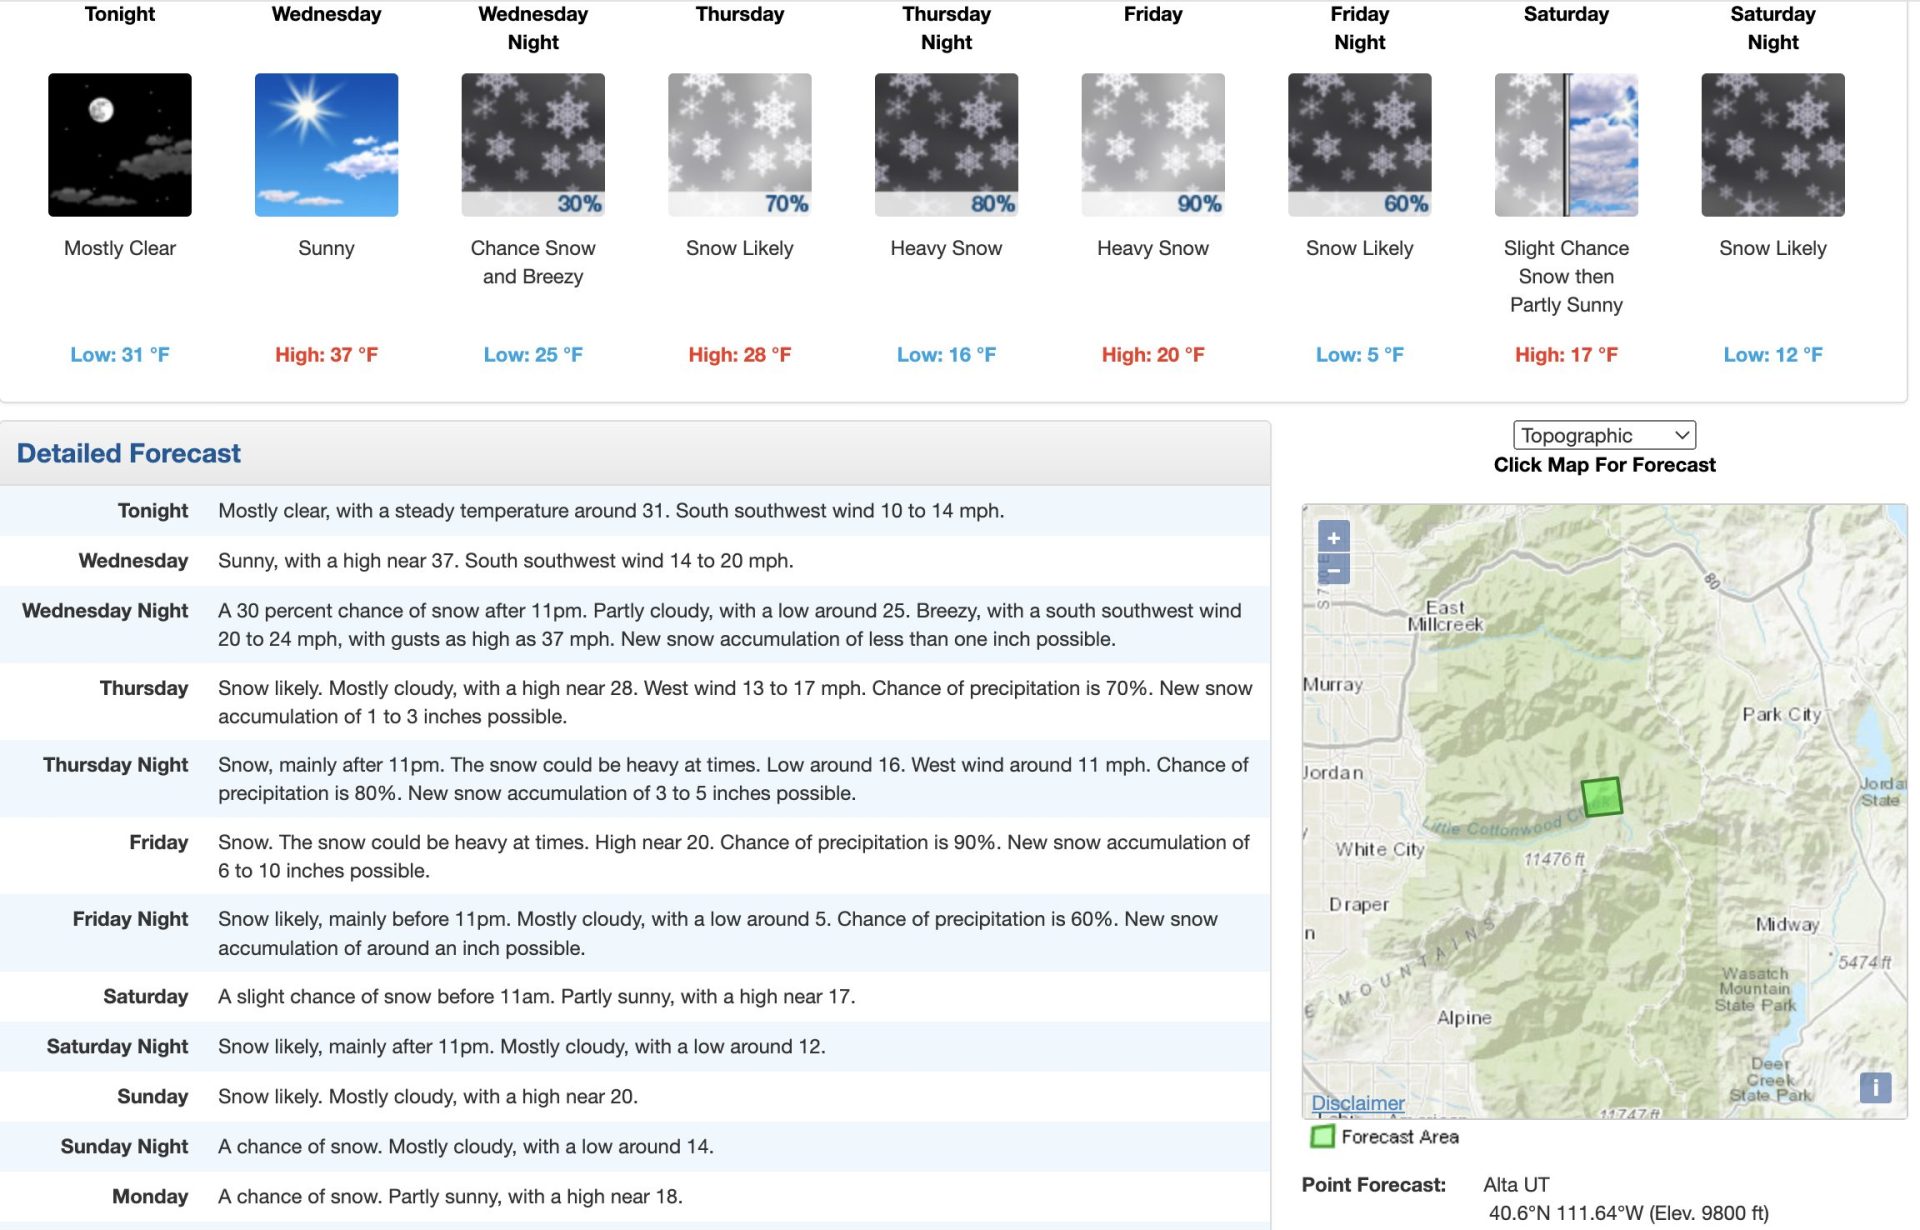Open the Topographic map type dropdown
The image size is (1920, 1230).
[1604, 435]
